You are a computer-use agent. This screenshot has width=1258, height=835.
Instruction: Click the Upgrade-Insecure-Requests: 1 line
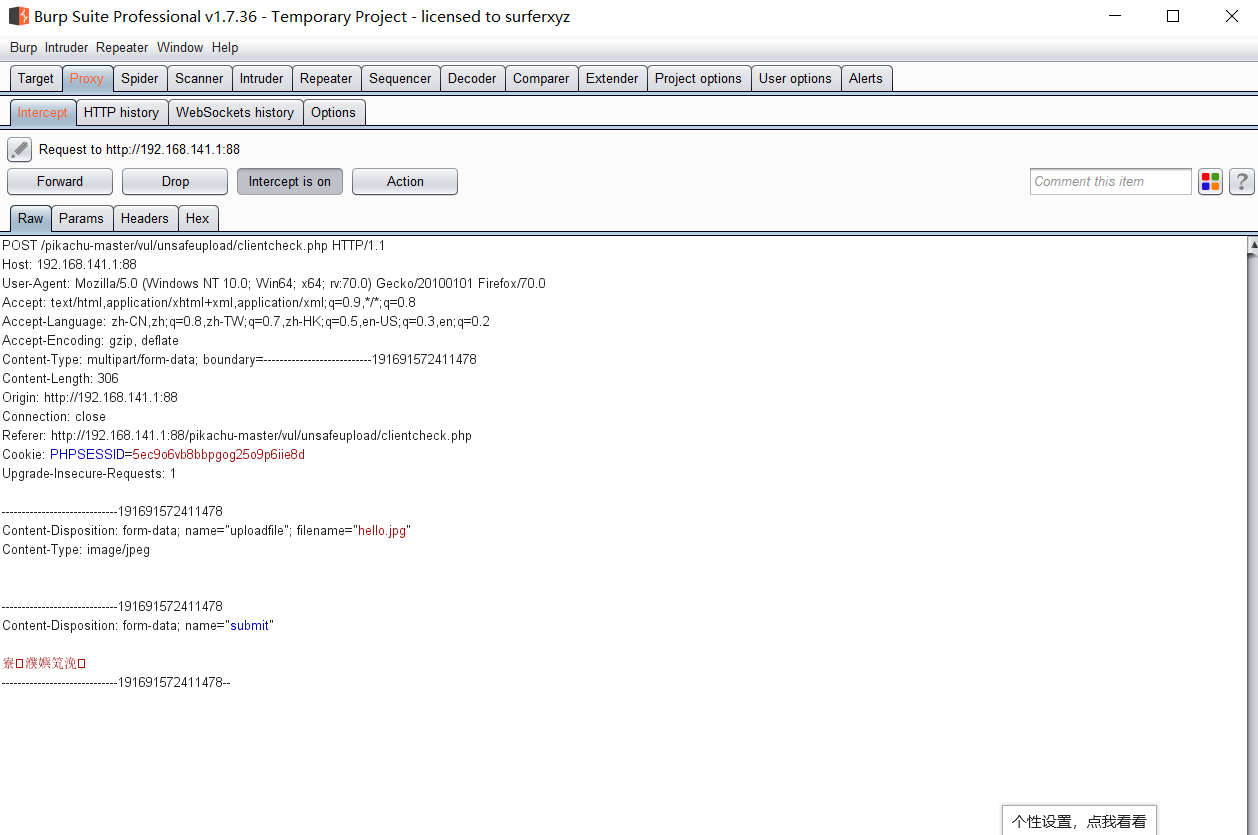click(x=89, y=473)
